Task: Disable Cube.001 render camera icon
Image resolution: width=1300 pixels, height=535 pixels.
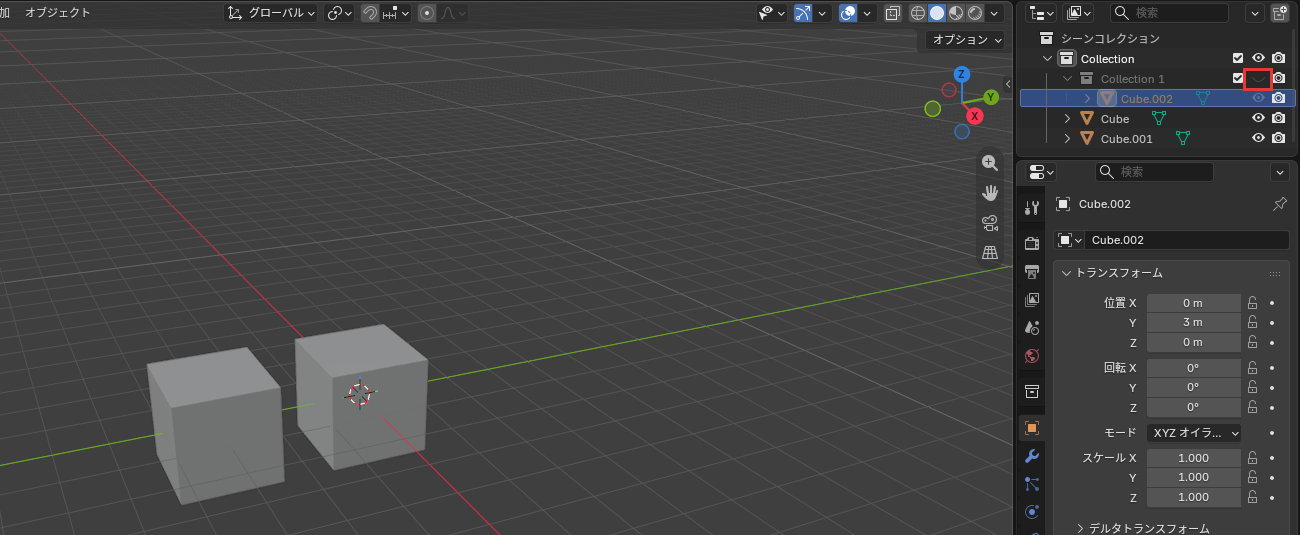Action: [x=1278, y=138]
